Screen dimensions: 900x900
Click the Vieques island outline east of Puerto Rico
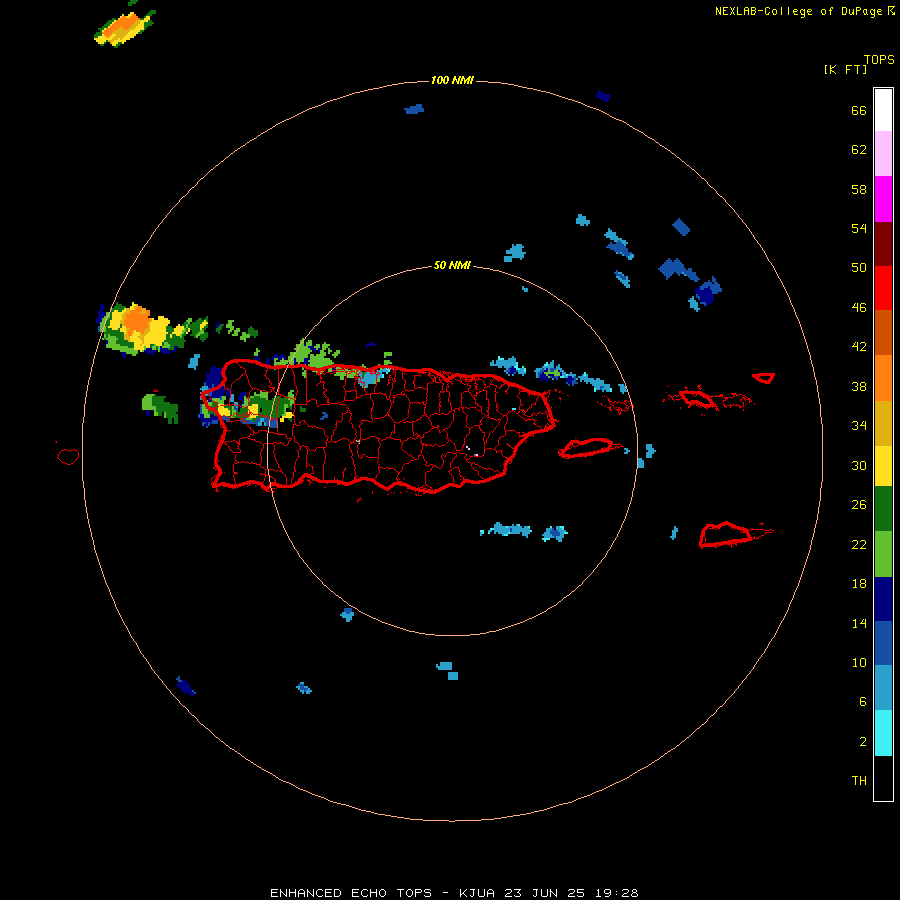click(586, 448)
